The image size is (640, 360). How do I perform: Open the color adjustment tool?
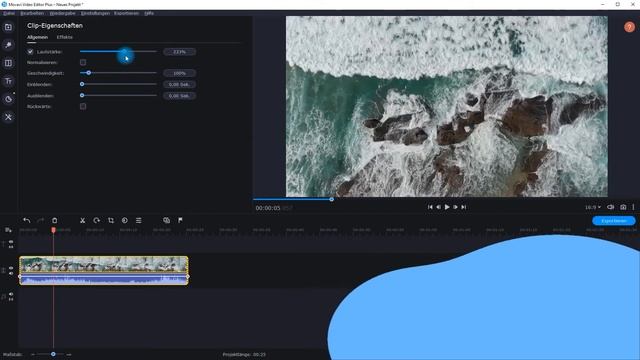click(124, 220)
